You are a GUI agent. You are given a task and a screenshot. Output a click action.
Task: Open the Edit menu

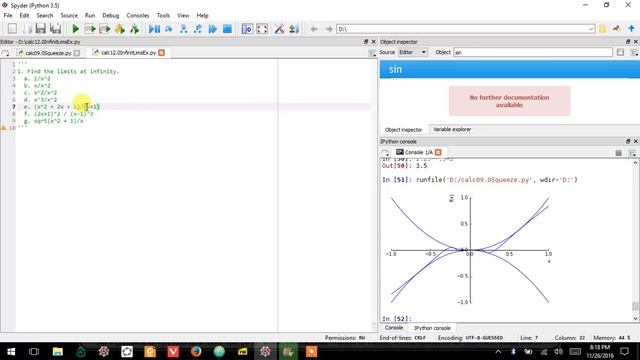pyautogui.click(x=24, y=16)
